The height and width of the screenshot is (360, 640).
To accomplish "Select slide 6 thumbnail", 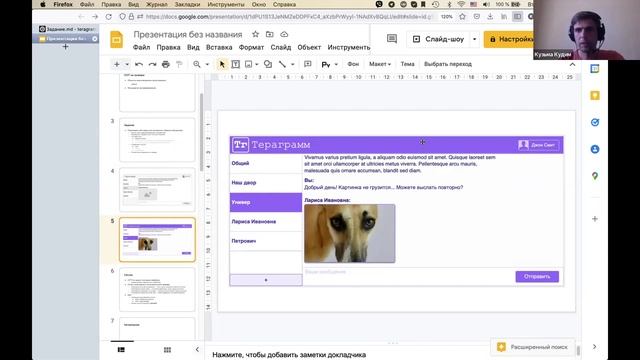I will click(x=157, y=289).
